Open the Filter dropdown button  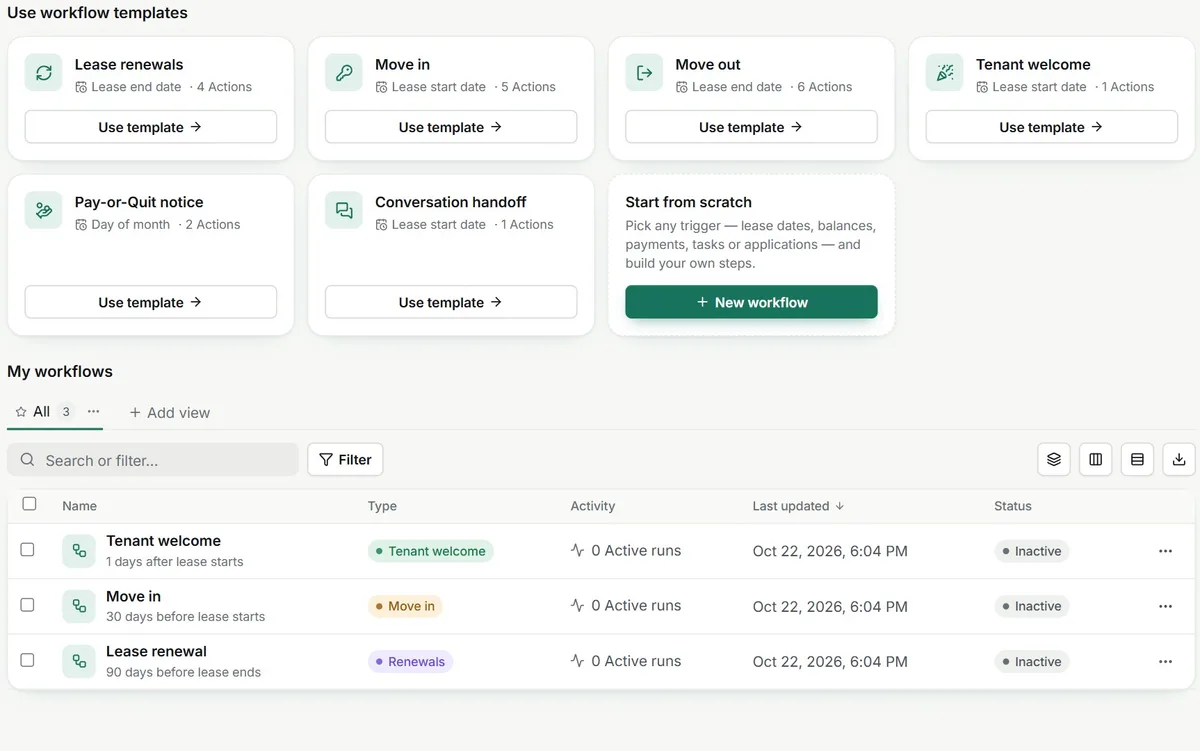click(345, 459)
